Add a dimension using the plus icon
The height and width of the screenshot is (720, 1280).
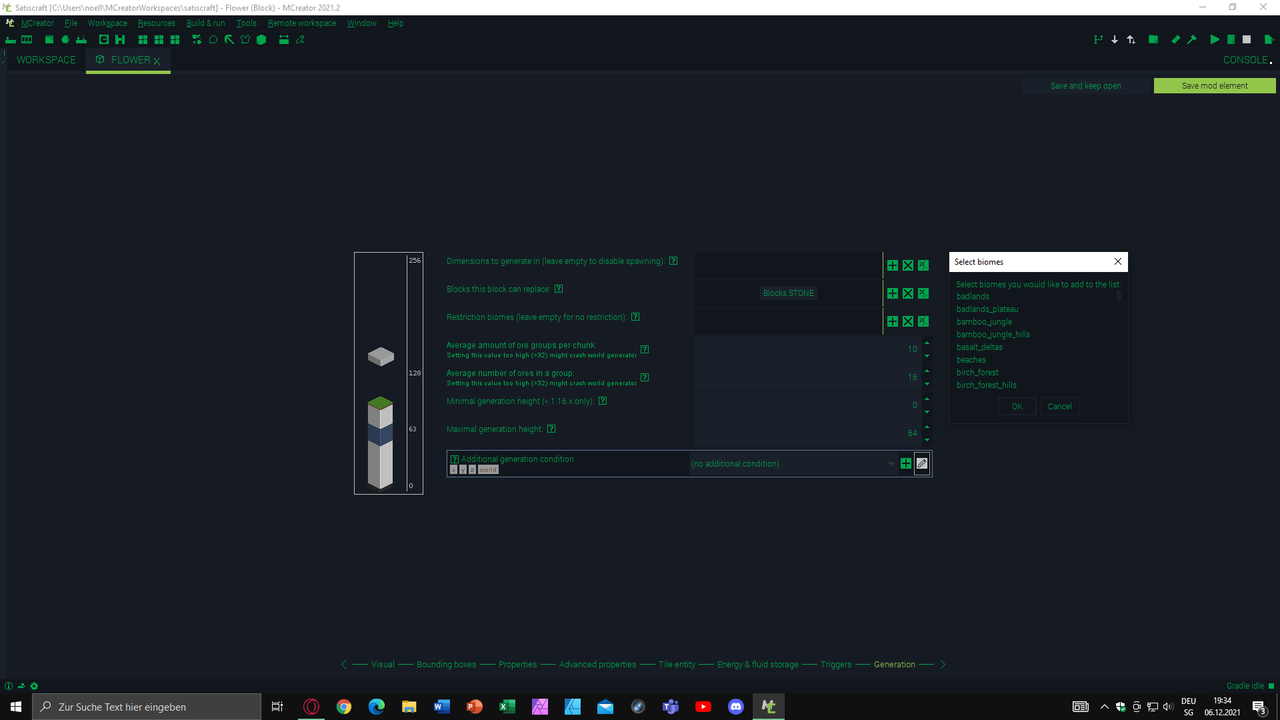(892, 266)
